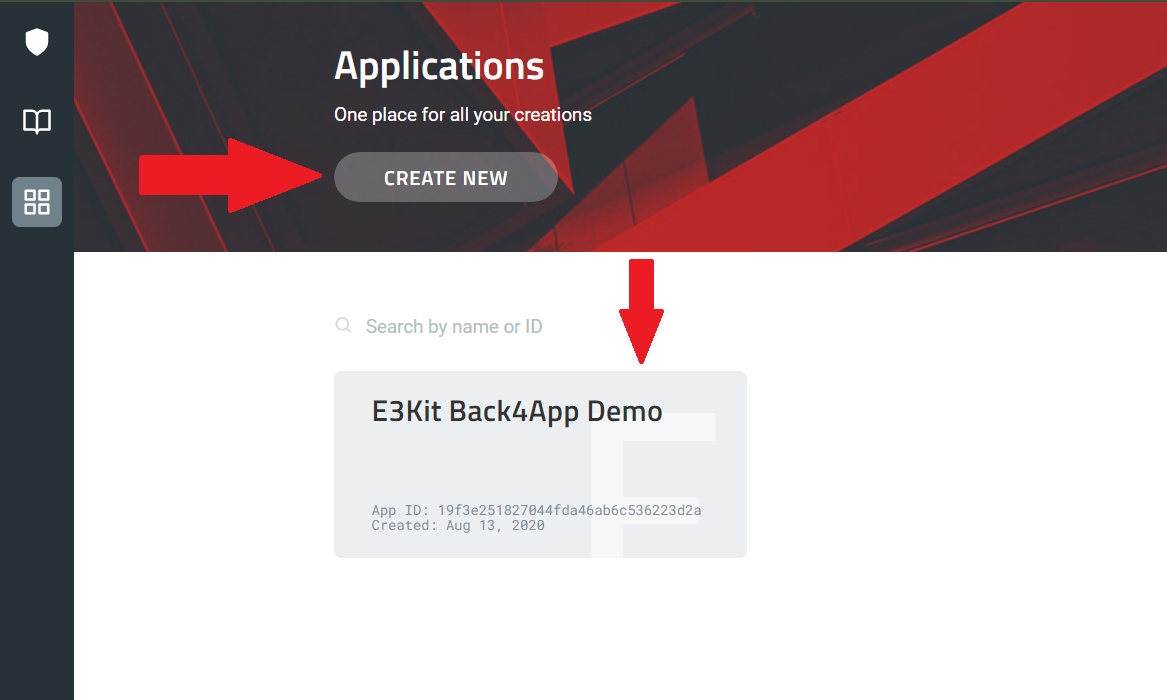The width and height of the screenshot is (1167, 700).
Task: Click the Created: Aug 13, 2020 text
Action: click(458, 525)
